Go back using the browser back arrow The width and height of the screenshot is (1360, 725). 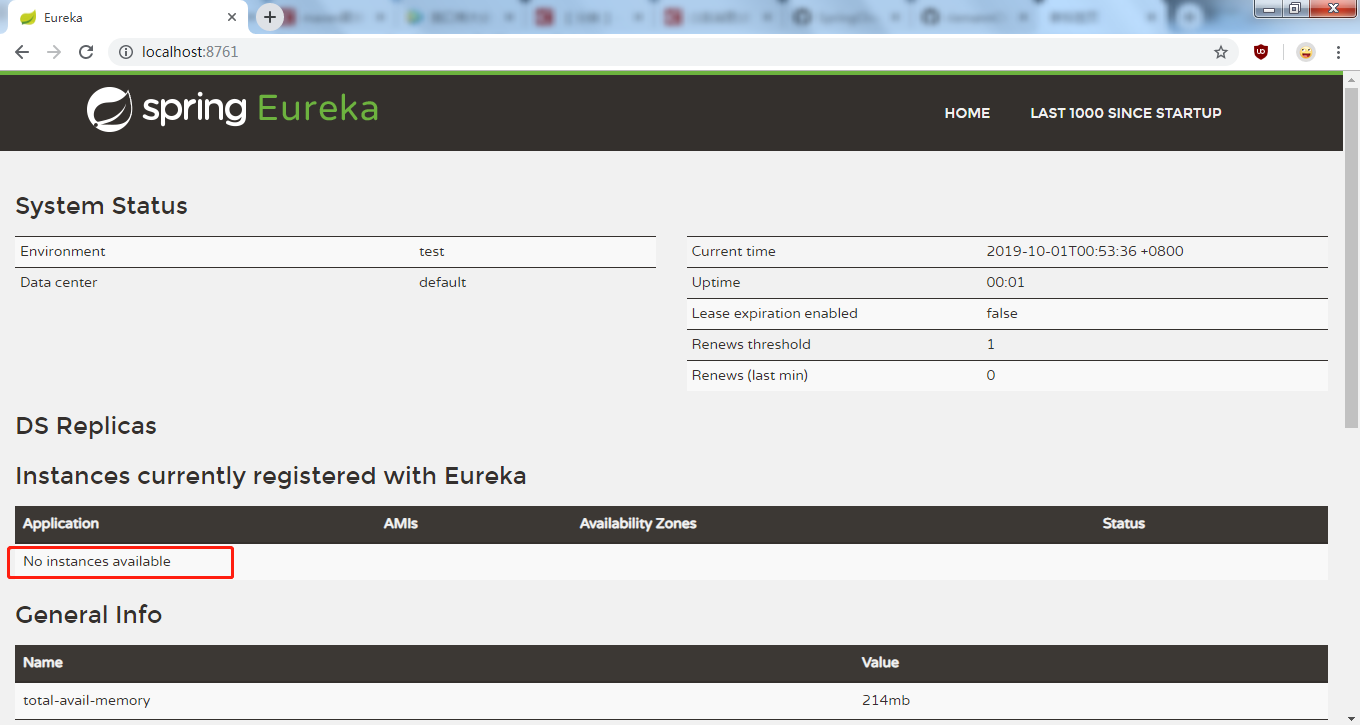point(22,52)
